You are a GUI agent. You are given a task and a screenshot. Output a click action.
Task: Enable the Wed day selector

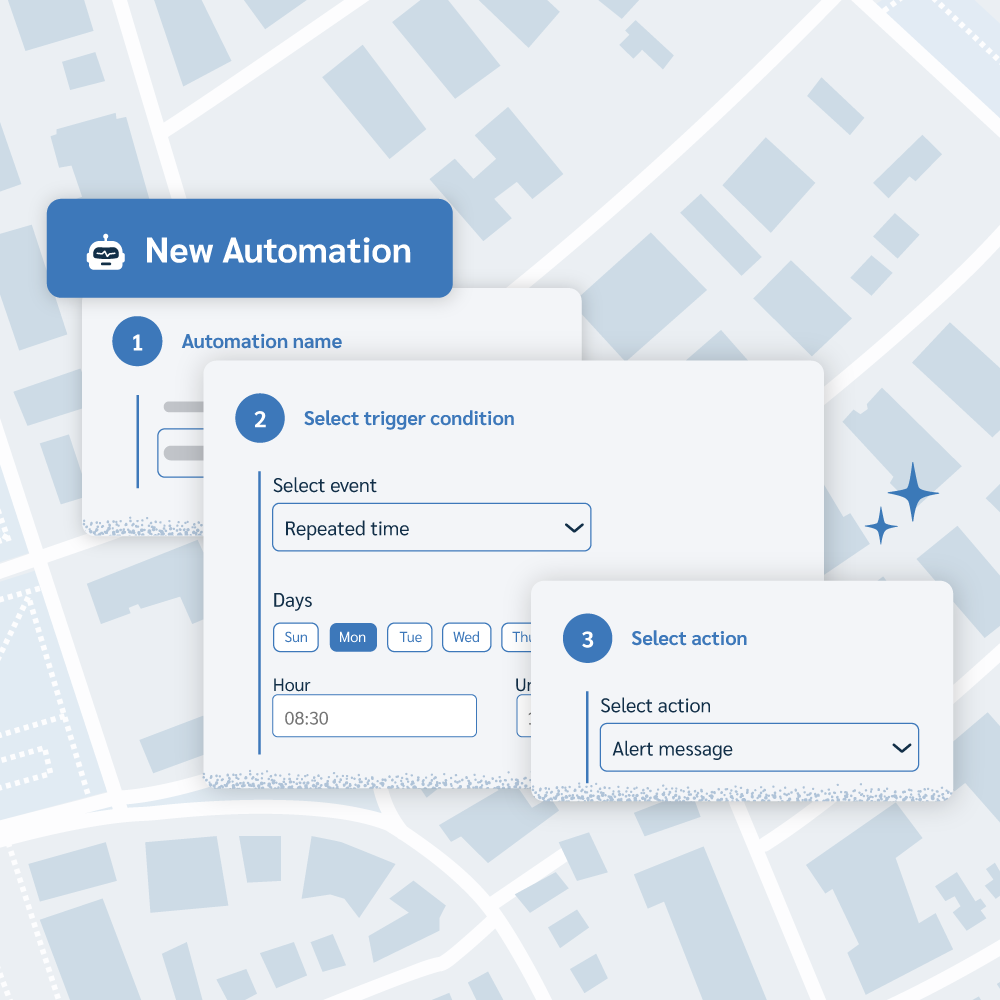(x=466, y=637)
